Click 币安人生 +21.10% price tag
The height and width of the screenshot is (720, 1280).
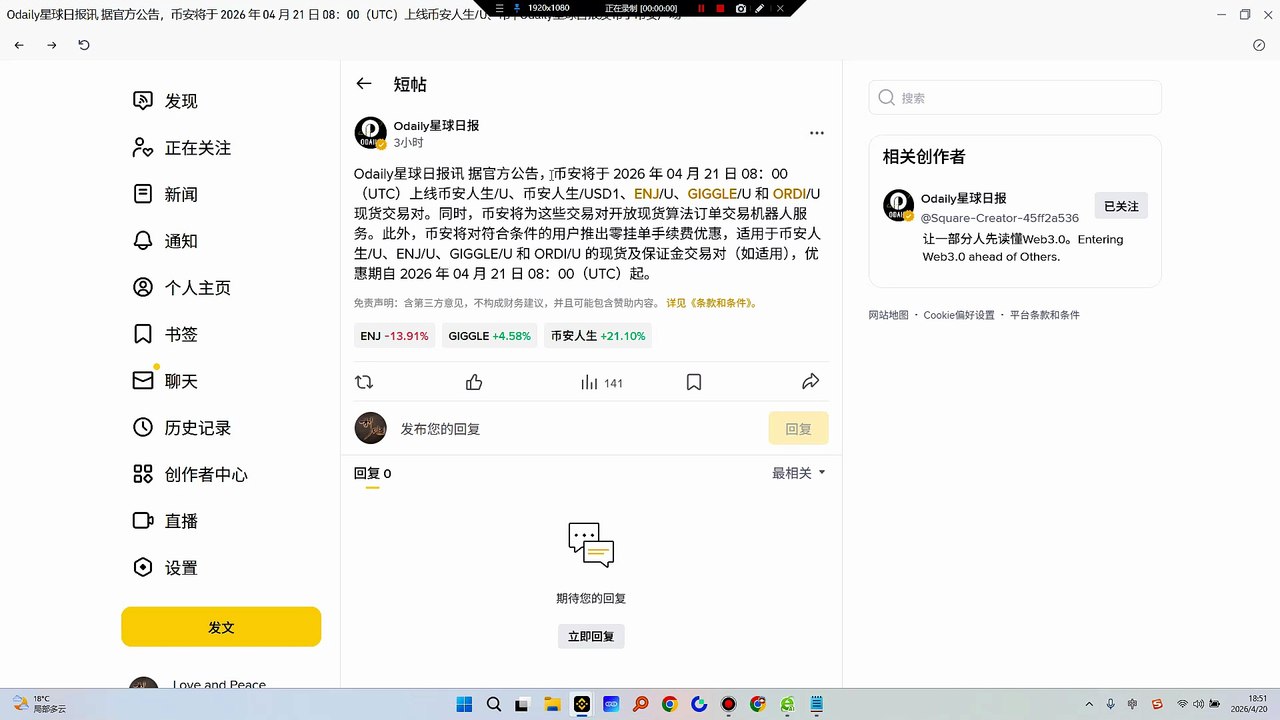point(598,336)
